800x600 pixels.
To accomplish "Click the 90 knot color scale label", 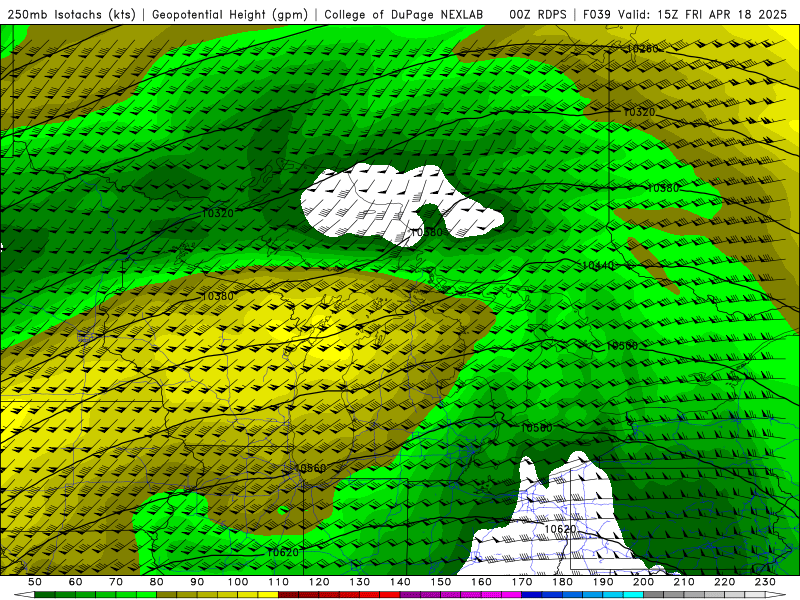I will coord(197,582).
